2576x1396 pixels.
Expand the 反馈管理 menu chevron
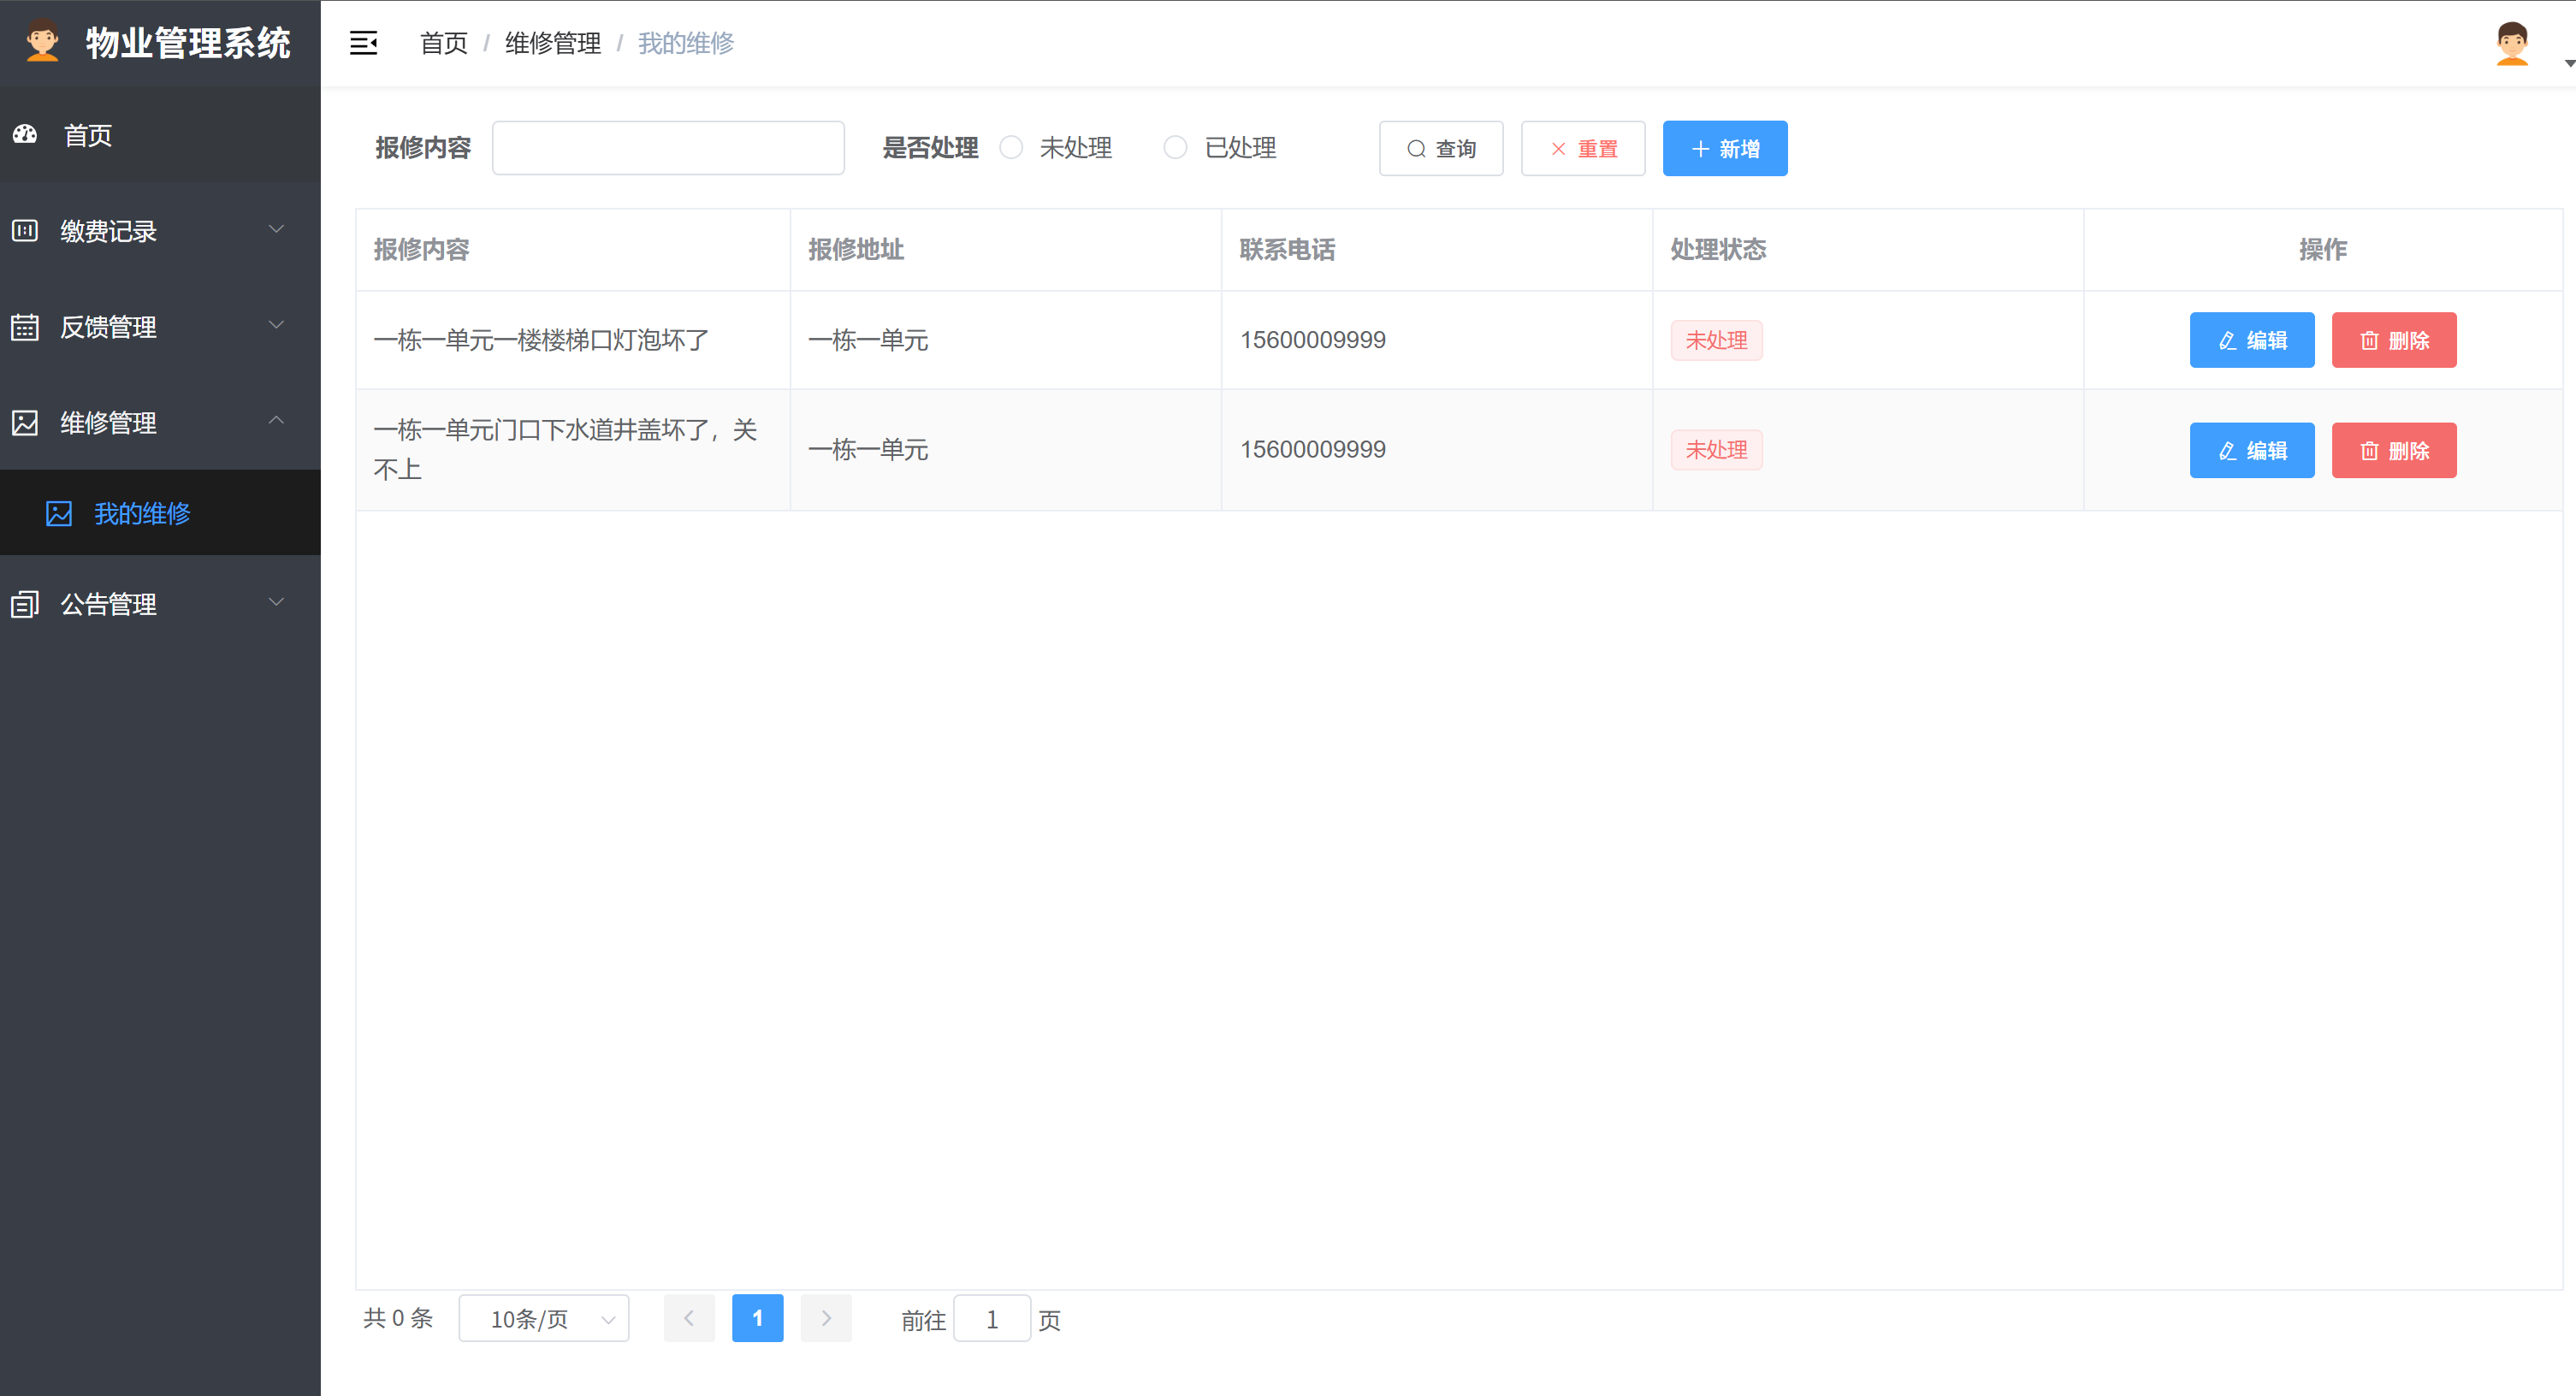coord(277,325)
